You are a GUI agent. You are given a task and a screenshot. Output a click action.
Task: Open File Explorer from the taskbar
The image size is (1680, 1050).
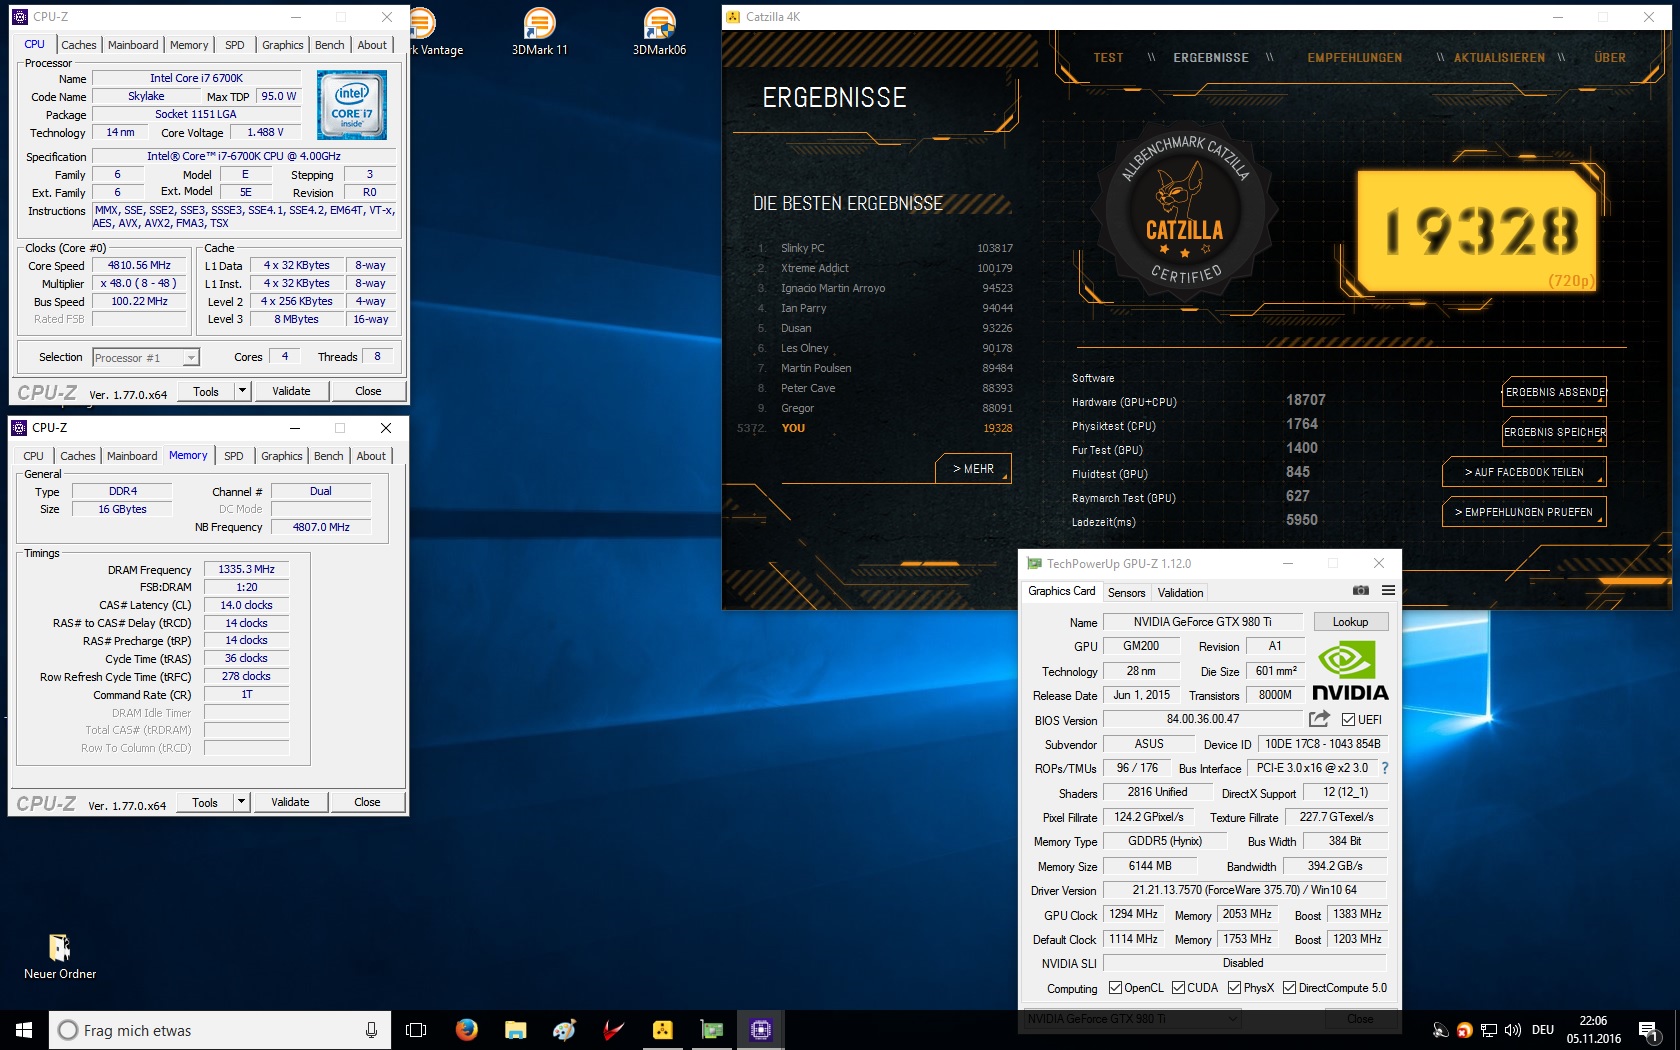click(515, 1030)
